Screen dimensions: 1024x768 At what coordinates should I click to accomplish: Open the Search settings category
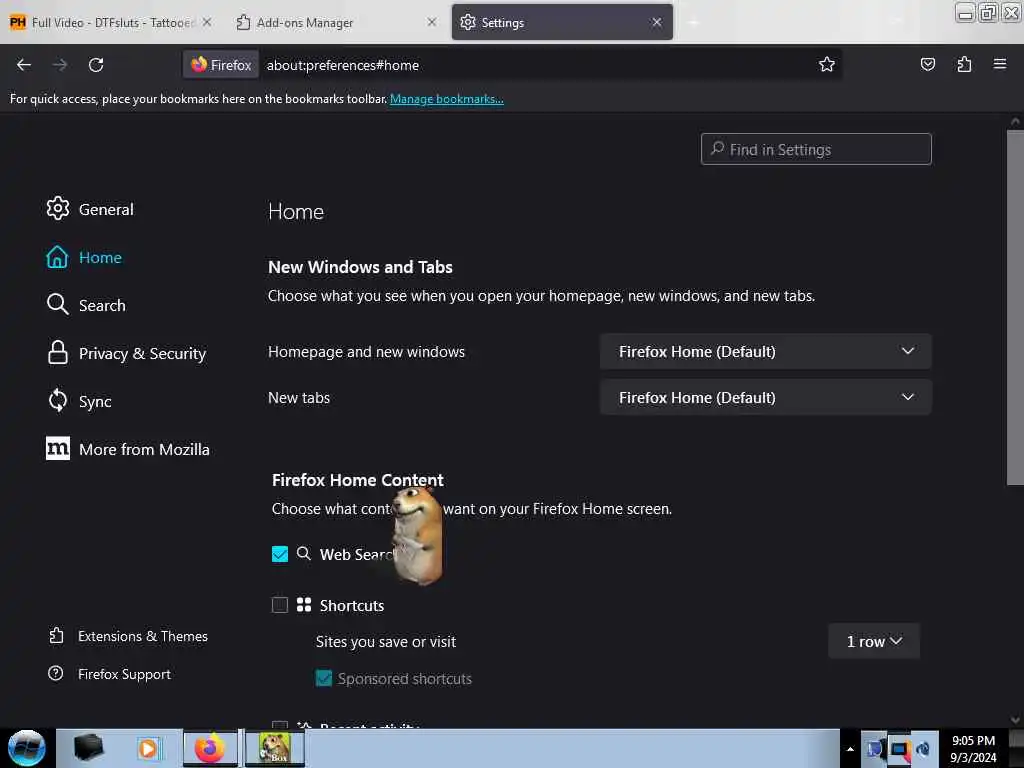coord(102,305)
